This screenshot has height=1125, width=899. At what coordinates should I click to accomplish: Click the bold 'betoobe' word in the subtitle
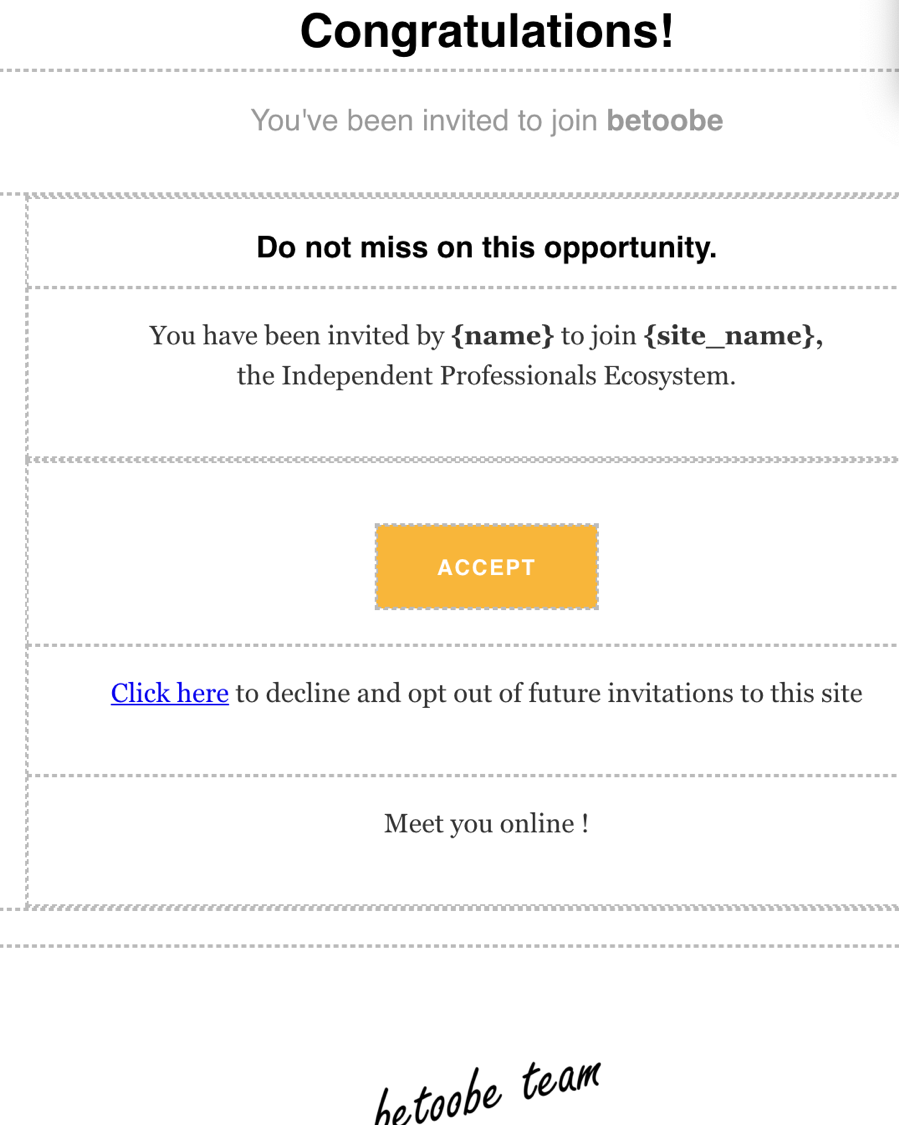pyautogui.click(x=665, y=121)
